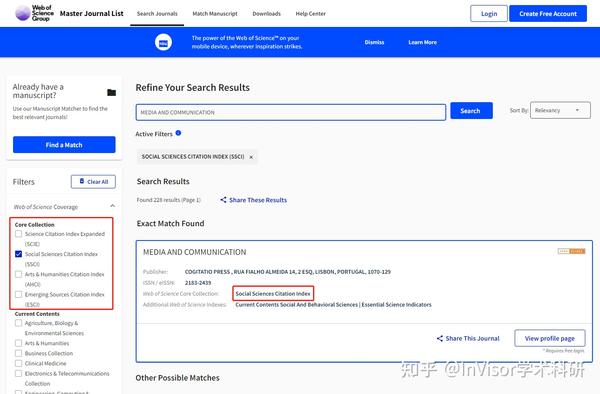Screen dimensions: 600x394
Task: Open the Sort By Relevancy dropdown
Action: click(560, 110)
